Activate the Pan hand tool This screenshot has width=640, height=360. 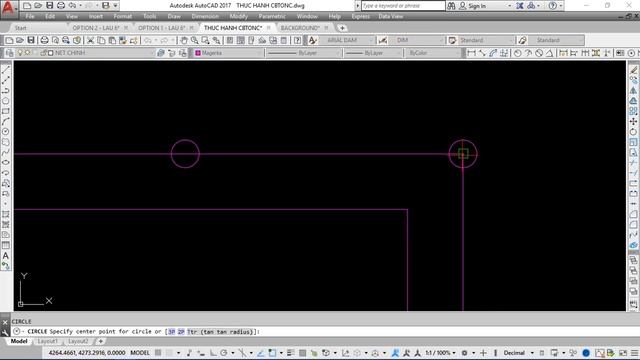pos(184,40)
